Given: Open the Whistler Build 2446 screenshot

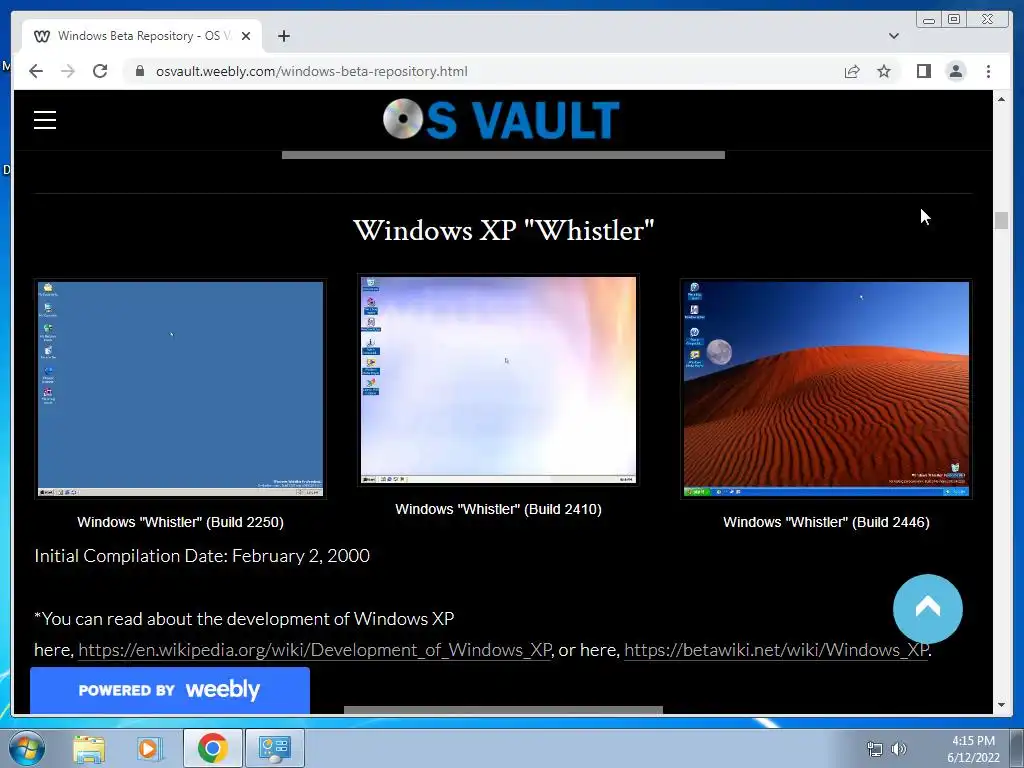Looking at the screenshot, I should [826, 389].
